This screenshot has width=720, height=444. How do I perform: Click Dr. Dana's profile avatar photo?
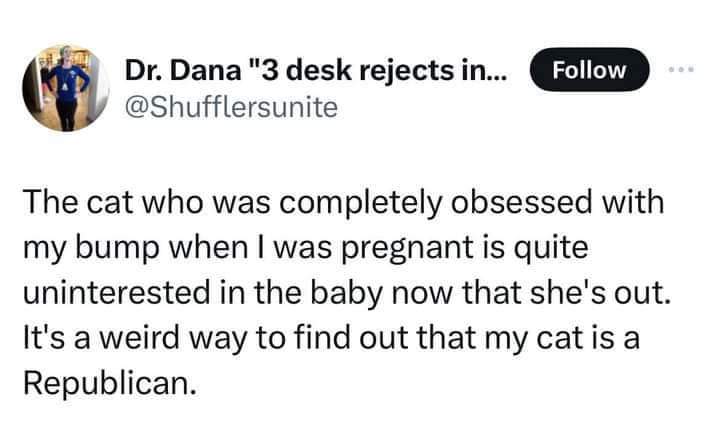click(x=66, y=88)
